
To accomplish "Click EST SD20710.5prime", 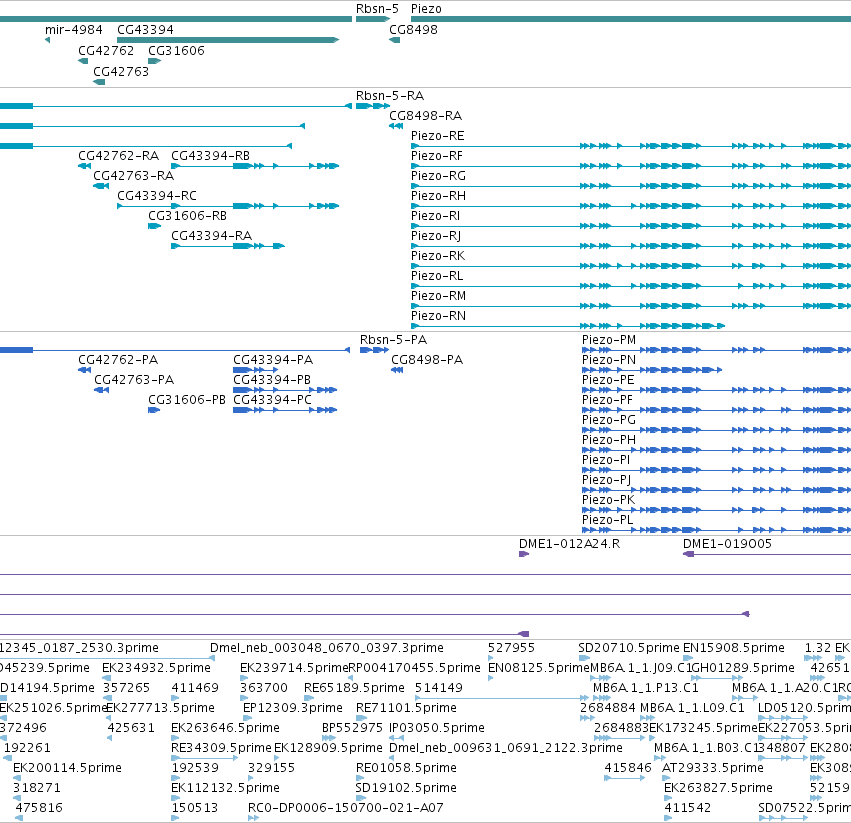I will tap(628, 648).
